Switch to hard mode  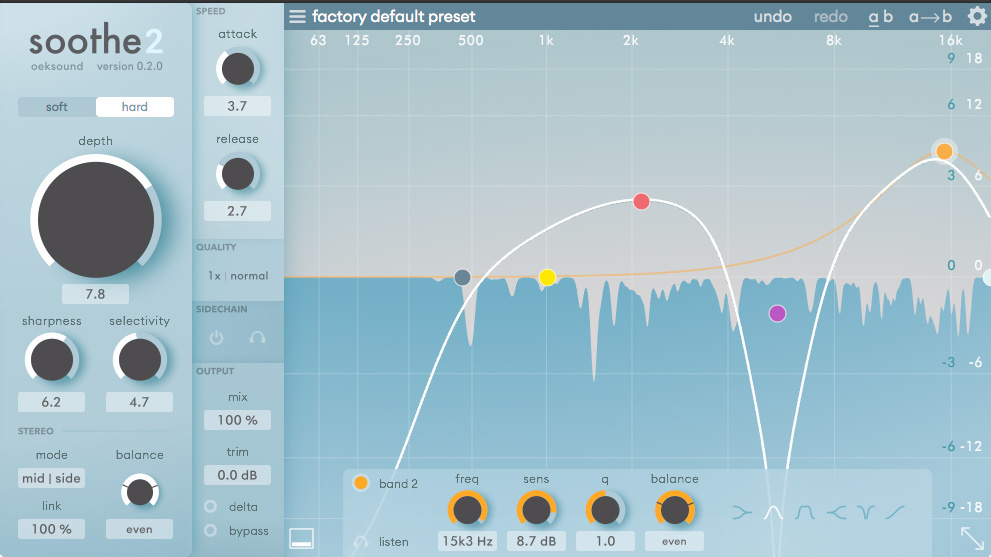point(135,107)
